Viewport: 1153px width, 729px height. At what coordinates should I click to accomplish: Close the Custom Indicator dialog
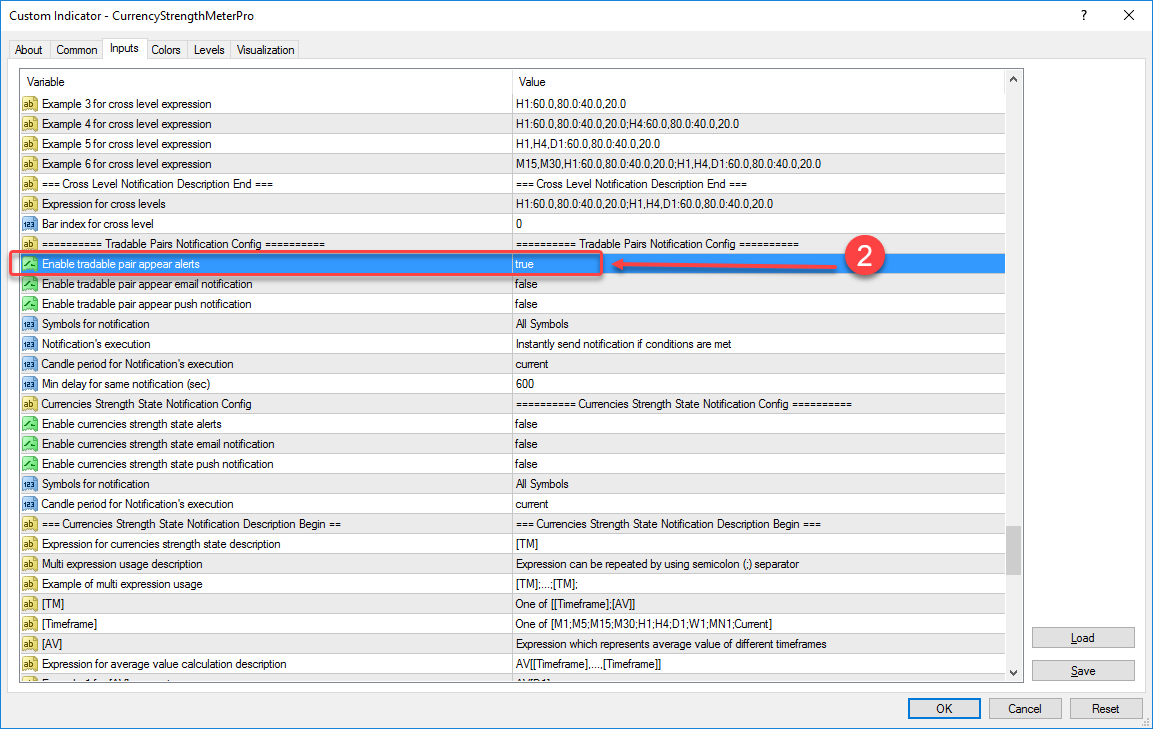1129,15
